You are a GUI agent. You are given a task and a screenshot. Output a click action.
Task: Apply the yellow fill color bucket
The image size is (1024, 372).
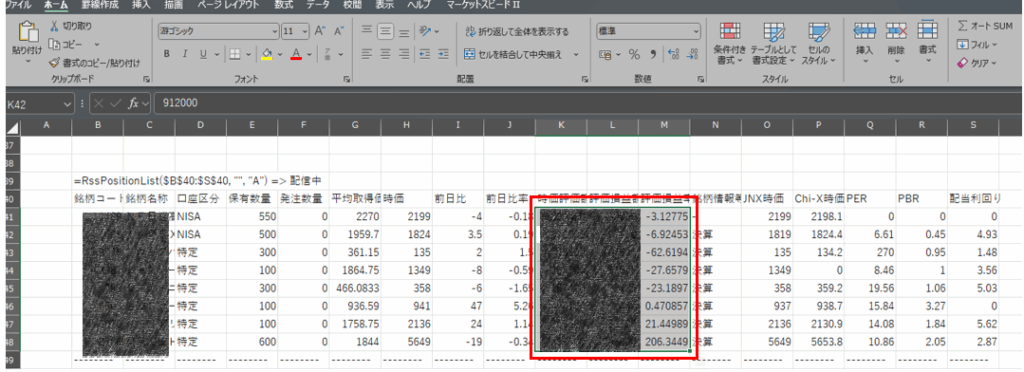pos(266,54)
